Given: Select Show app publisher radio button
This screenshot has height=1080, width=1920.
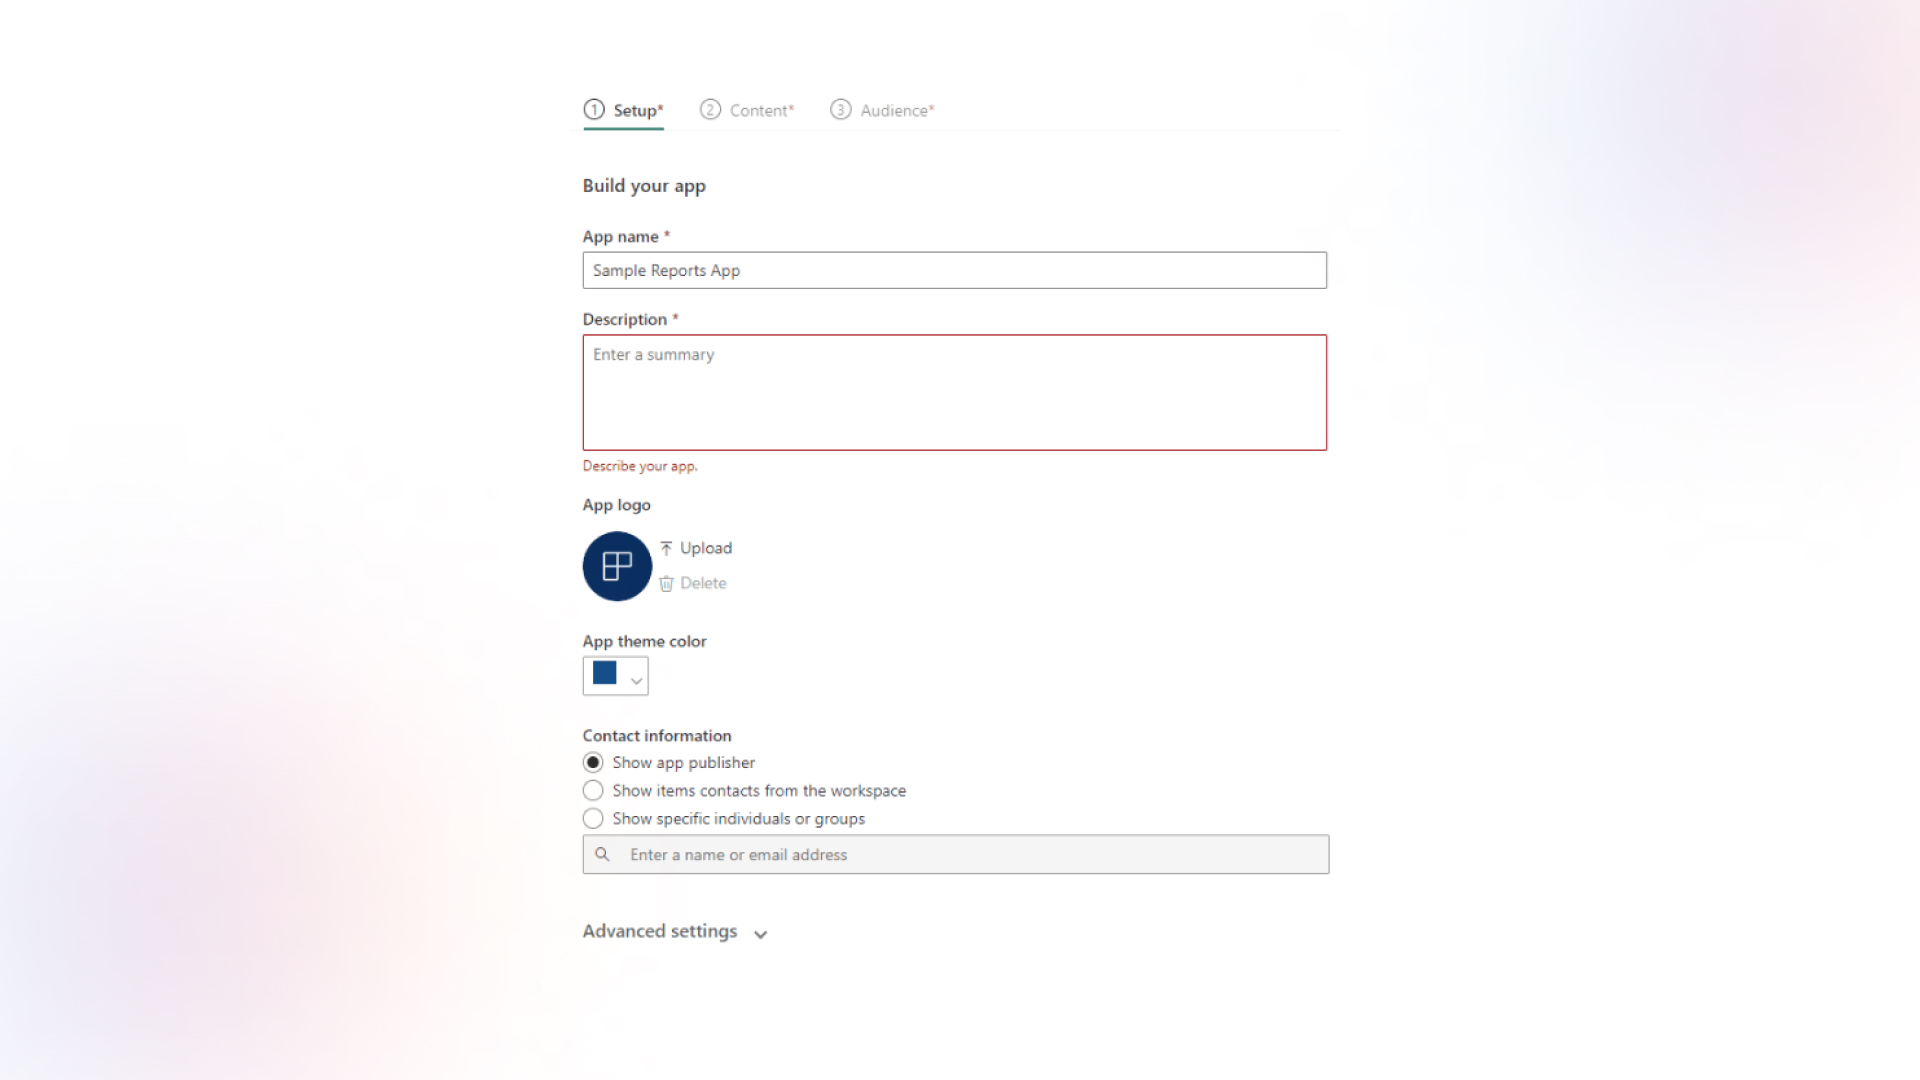Looking at the screenshot, I should (x=592, y=762).
